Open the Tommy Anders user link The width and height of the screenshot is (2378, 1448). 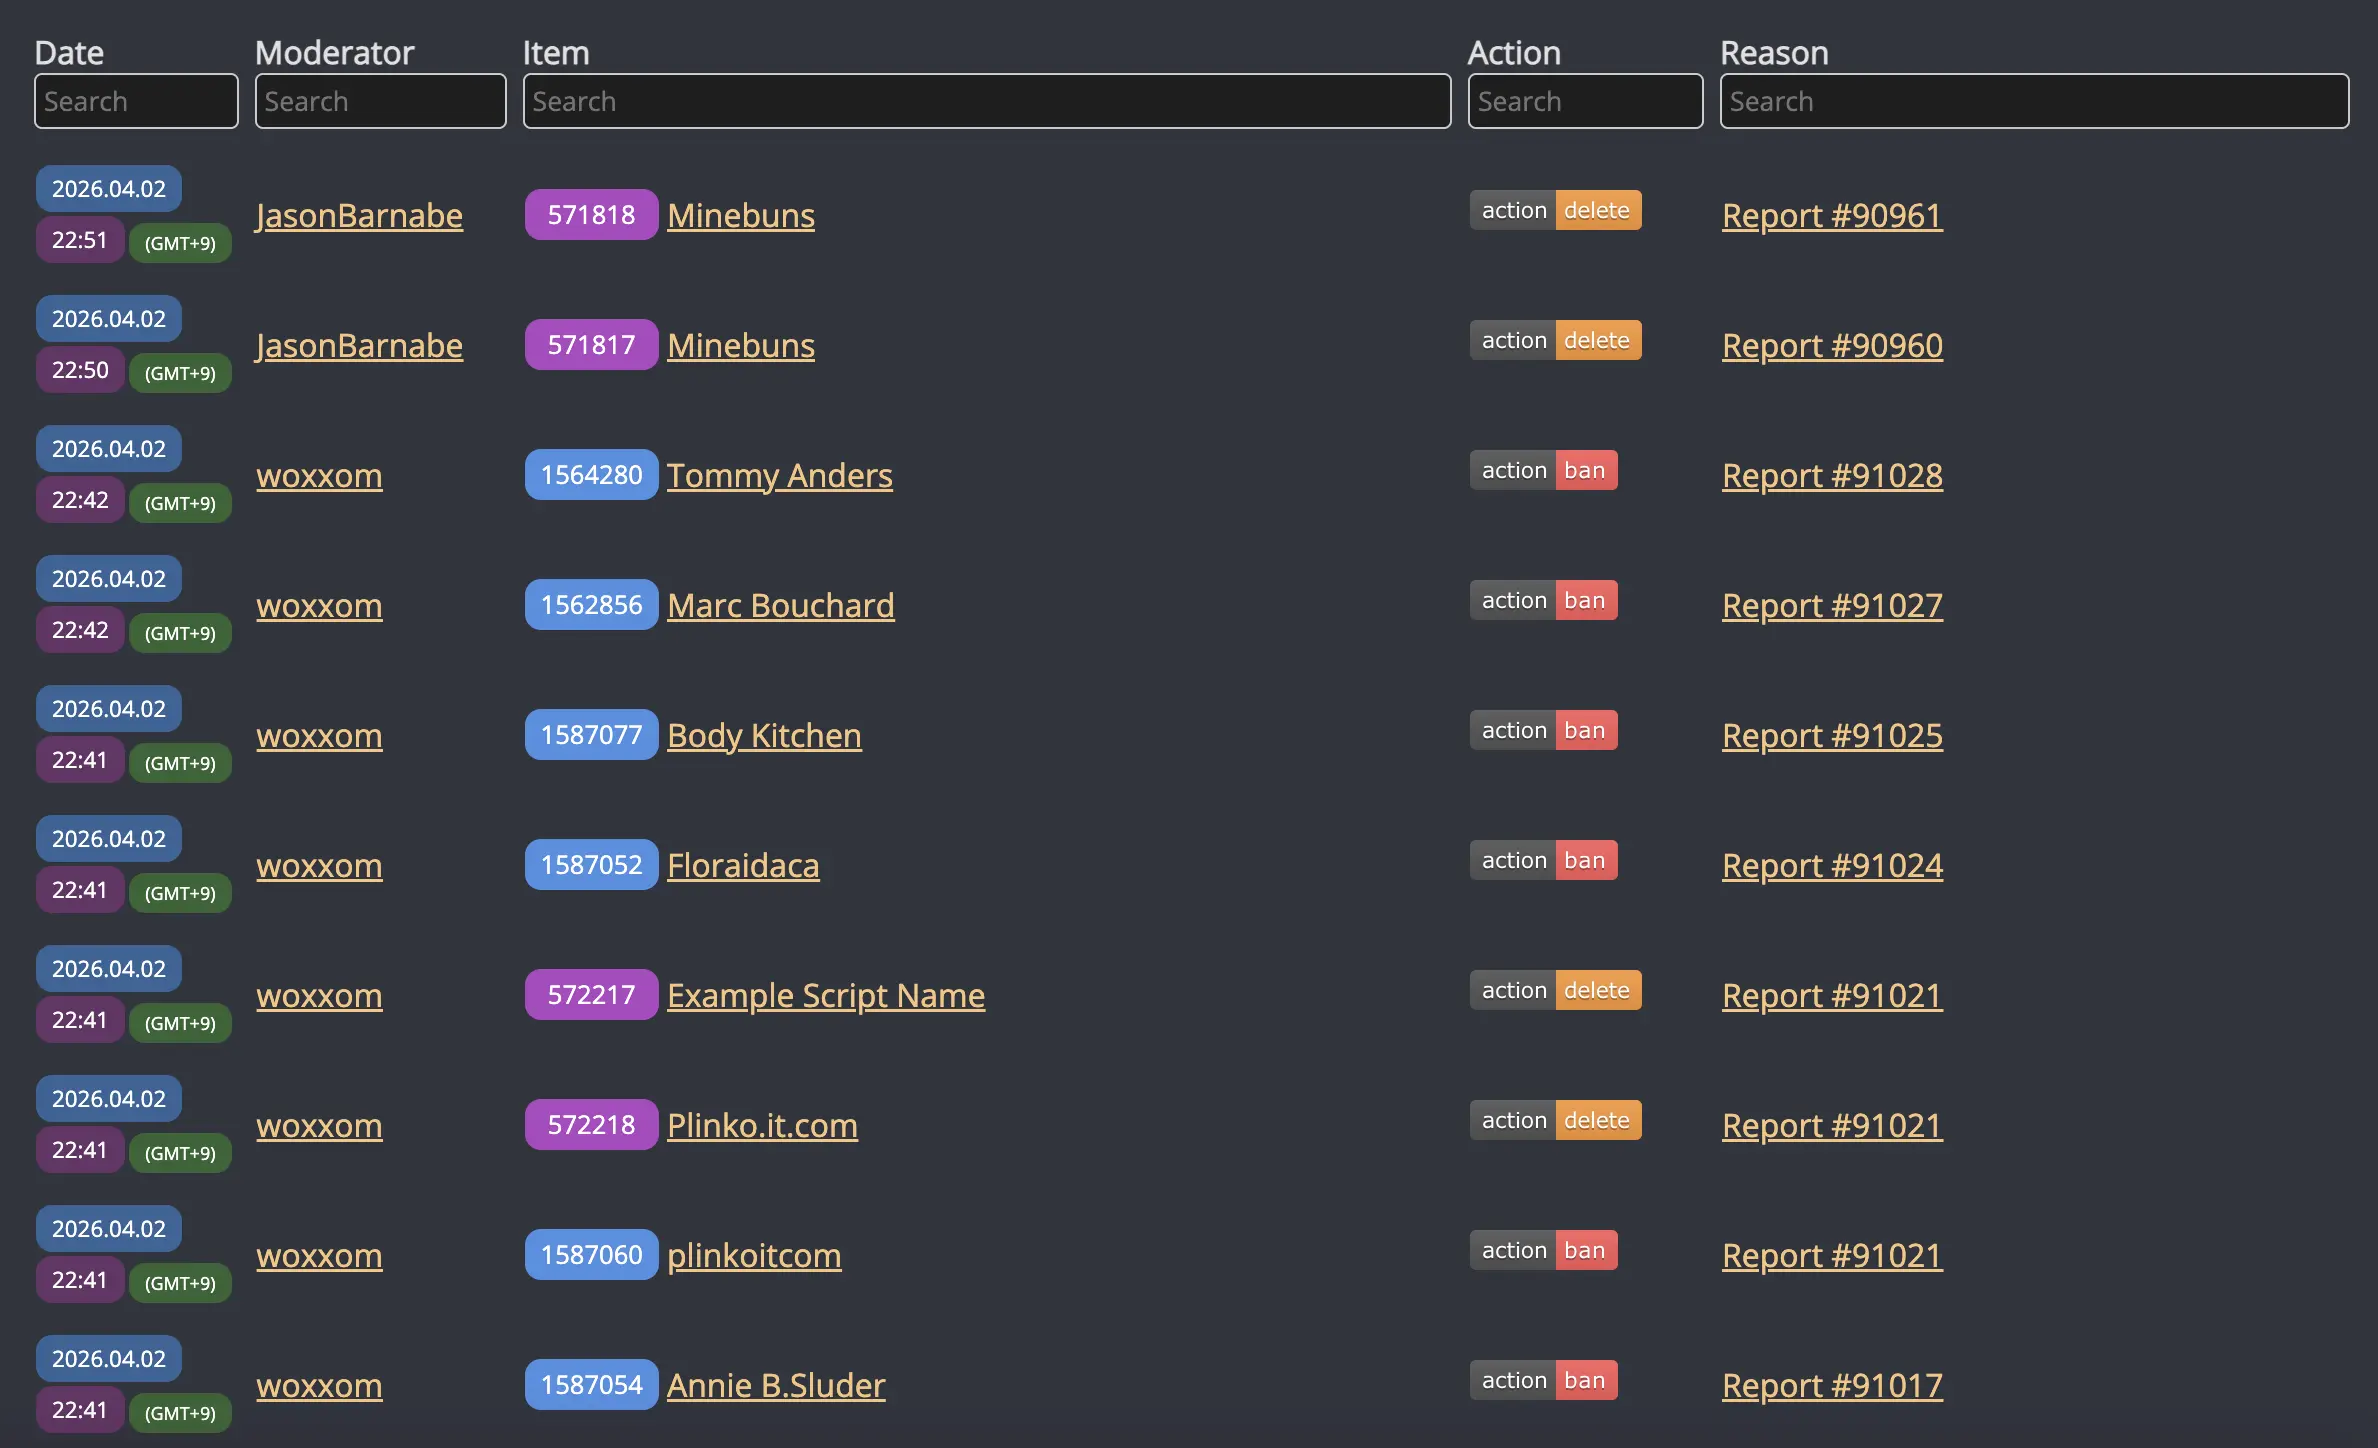(779, 475)
